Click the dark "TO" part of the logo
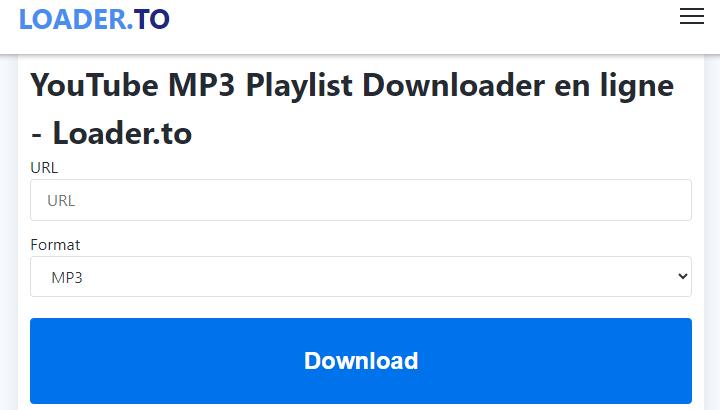 coord(152,19)
